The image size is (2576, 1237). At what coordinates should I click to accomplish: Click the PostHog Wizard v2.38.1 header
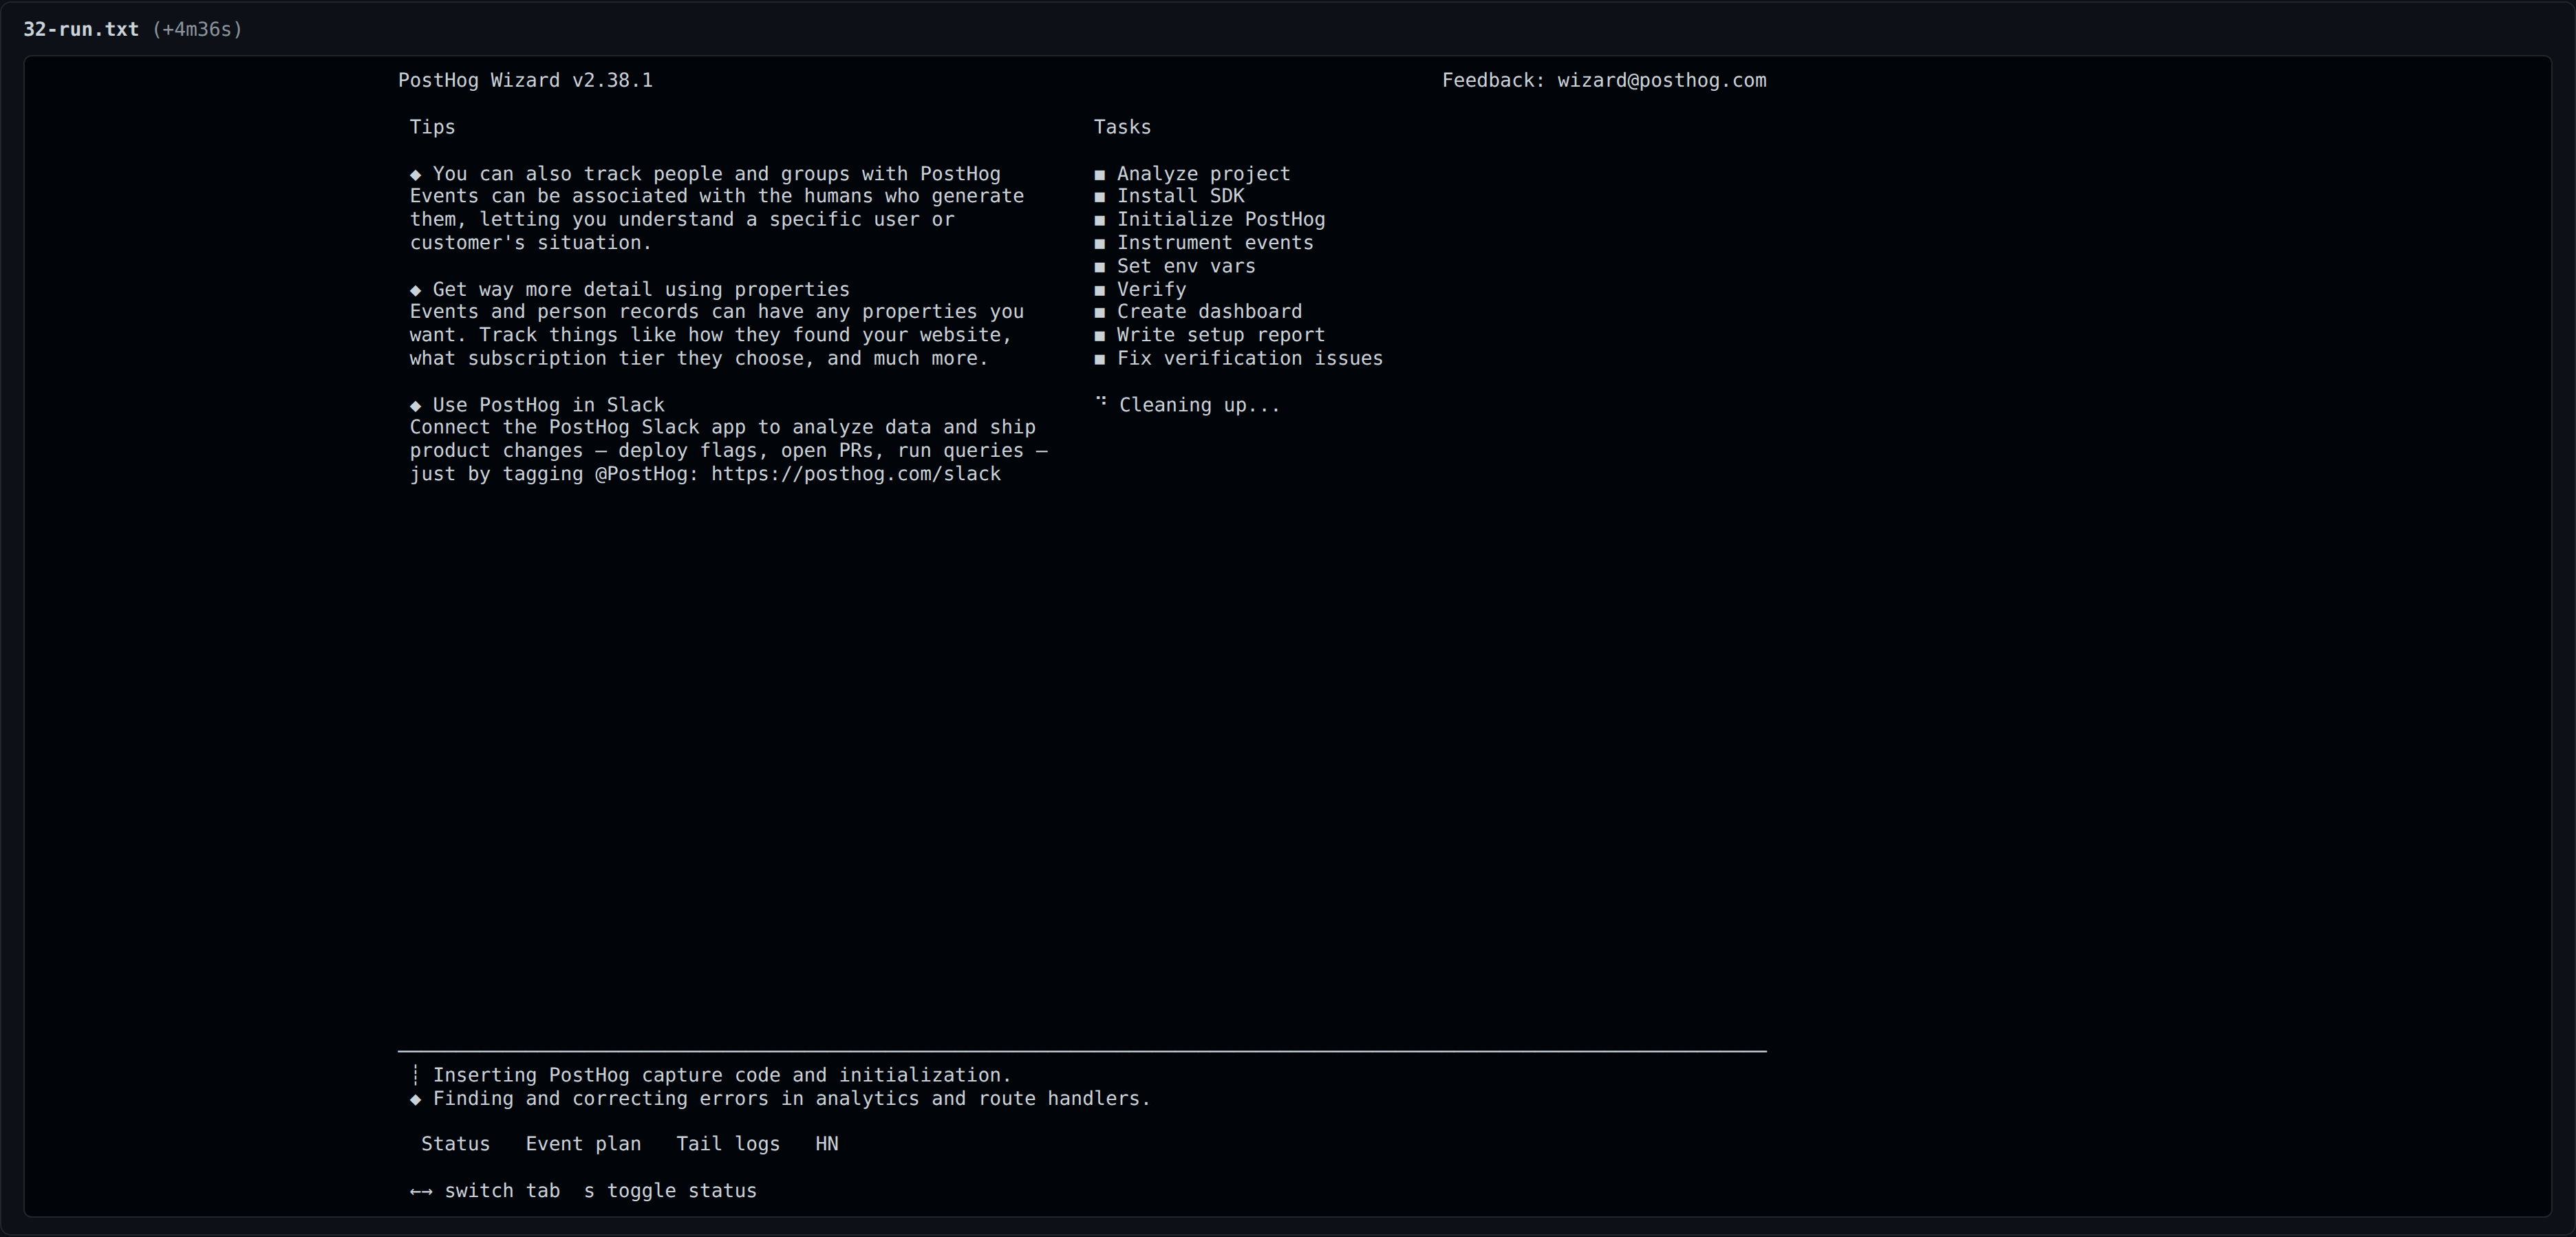click(525, 81)
